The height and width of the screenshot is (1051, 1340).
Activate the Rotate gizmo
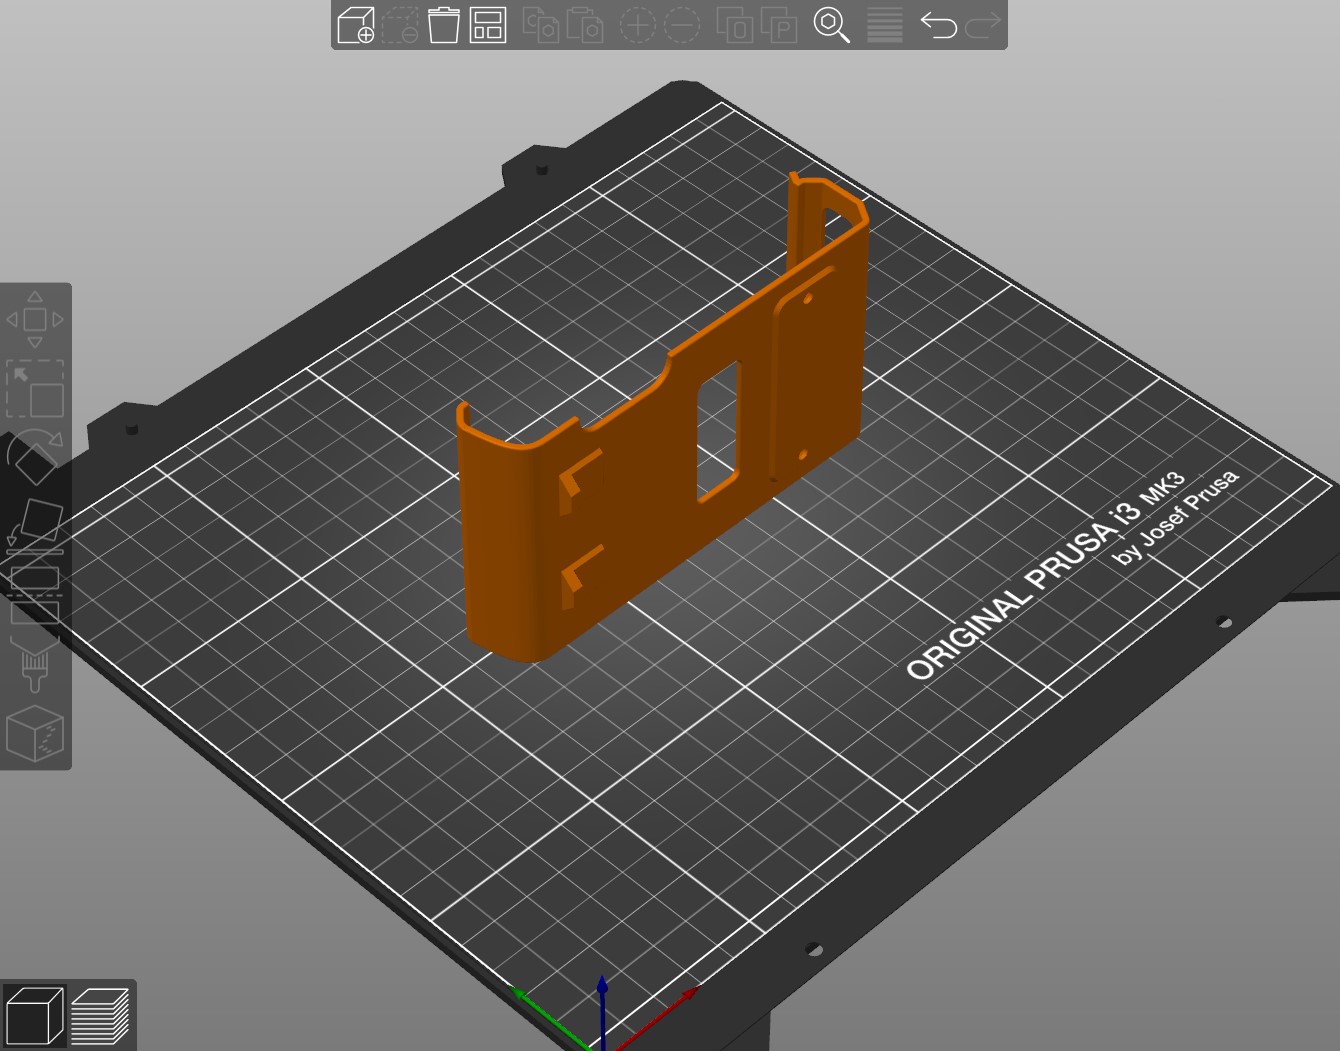click(35, 457)
